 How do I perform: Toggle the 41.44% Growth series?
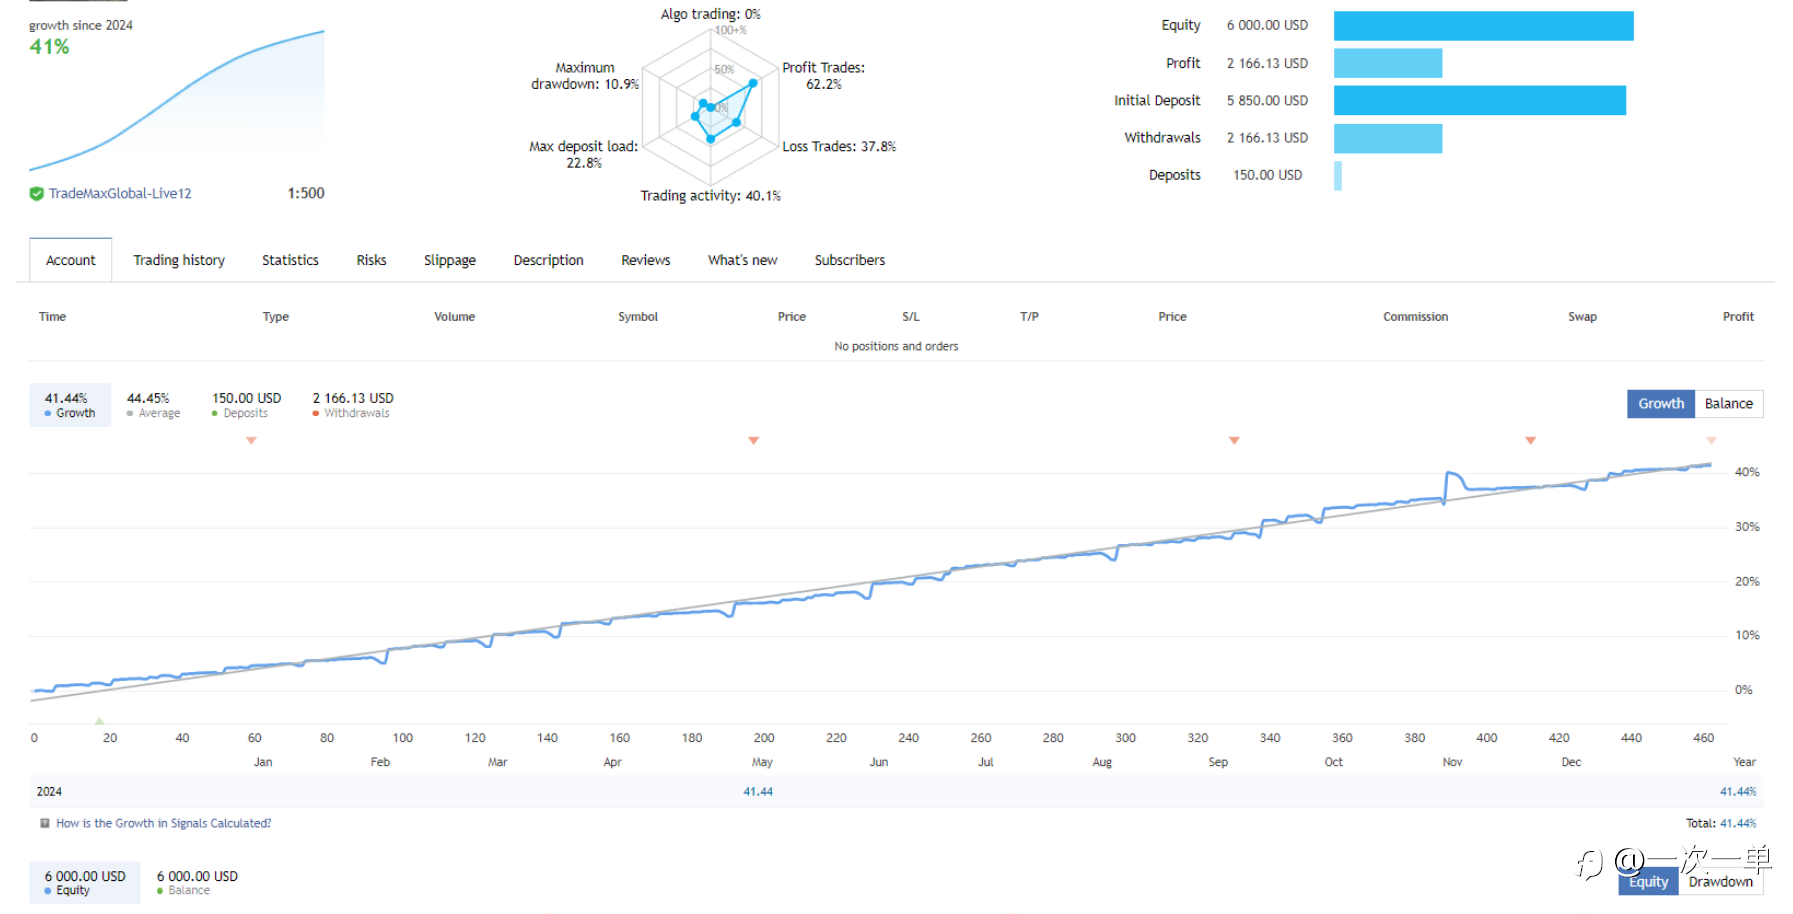(70, 405)
